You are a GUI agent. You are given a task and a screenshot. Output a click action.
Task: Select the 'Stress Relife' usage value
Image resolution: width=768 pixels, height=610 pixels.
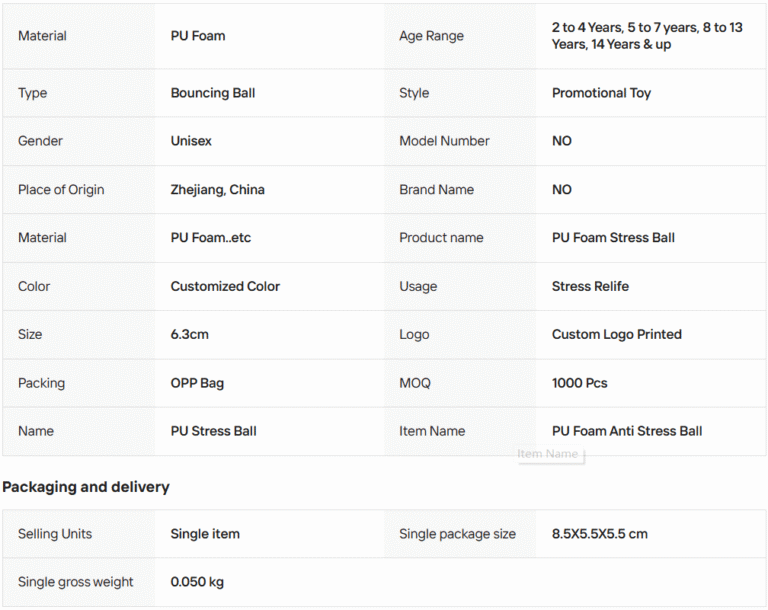(590, 286)
